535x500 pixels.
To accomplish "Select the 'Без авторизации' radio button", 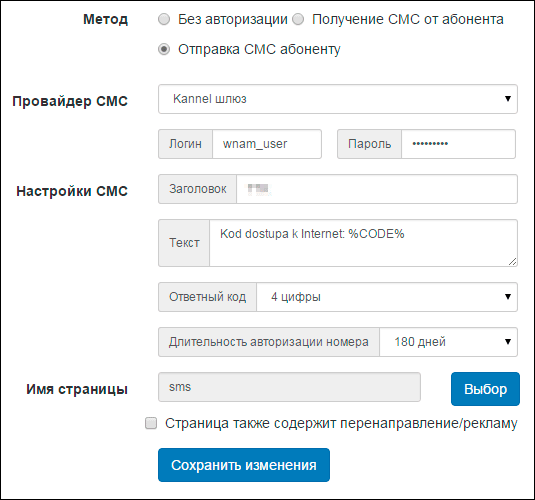I will point(164,19).
